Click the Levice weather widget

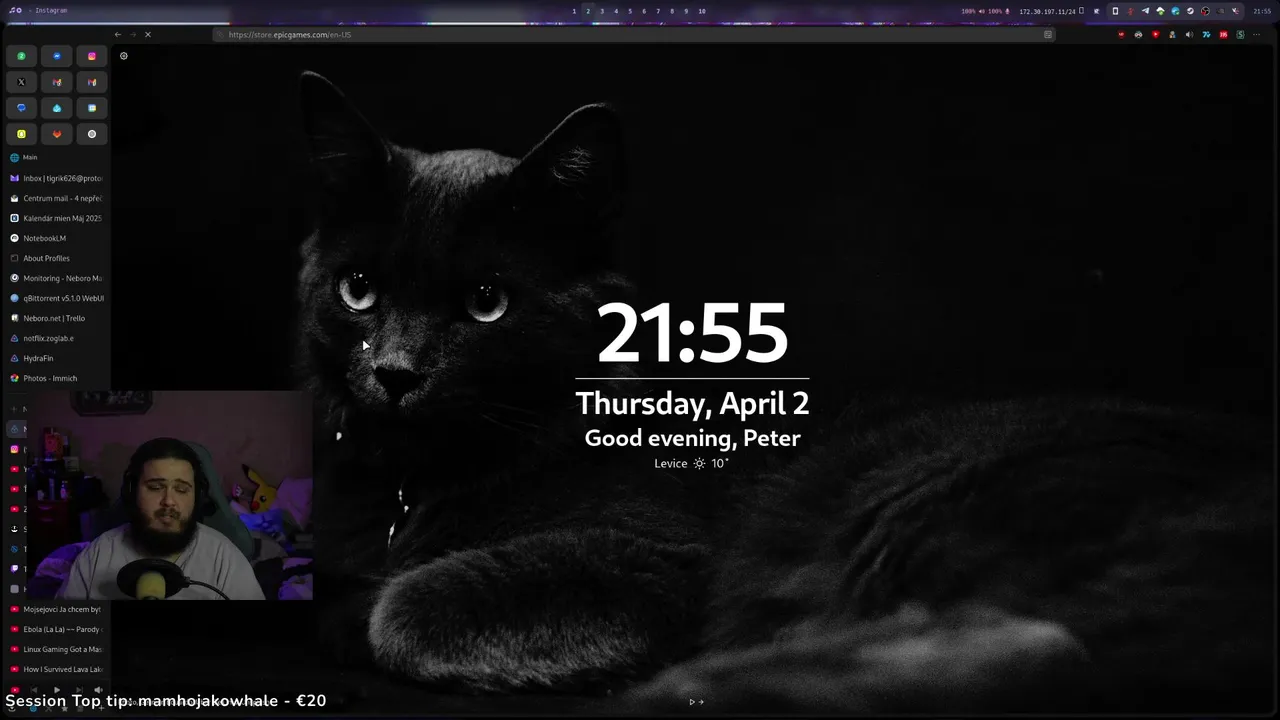[692, 464]
